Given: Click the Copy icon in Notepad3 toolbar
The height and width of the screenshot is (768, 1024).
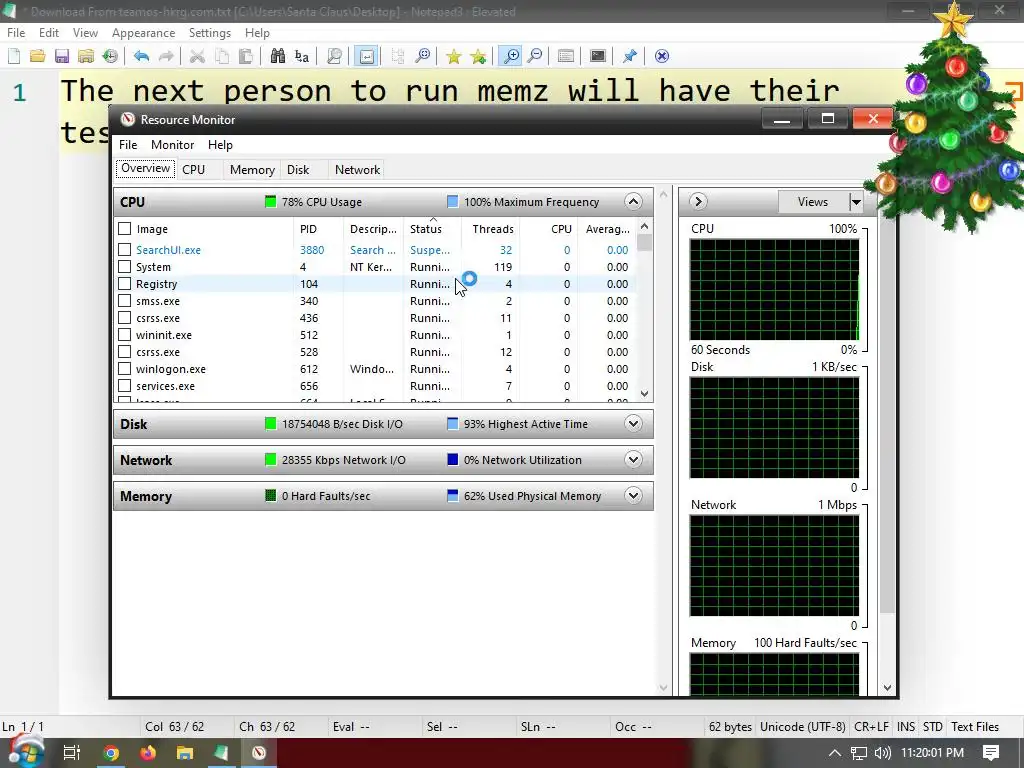Looking at the screenshot, I should coord(222,56).
